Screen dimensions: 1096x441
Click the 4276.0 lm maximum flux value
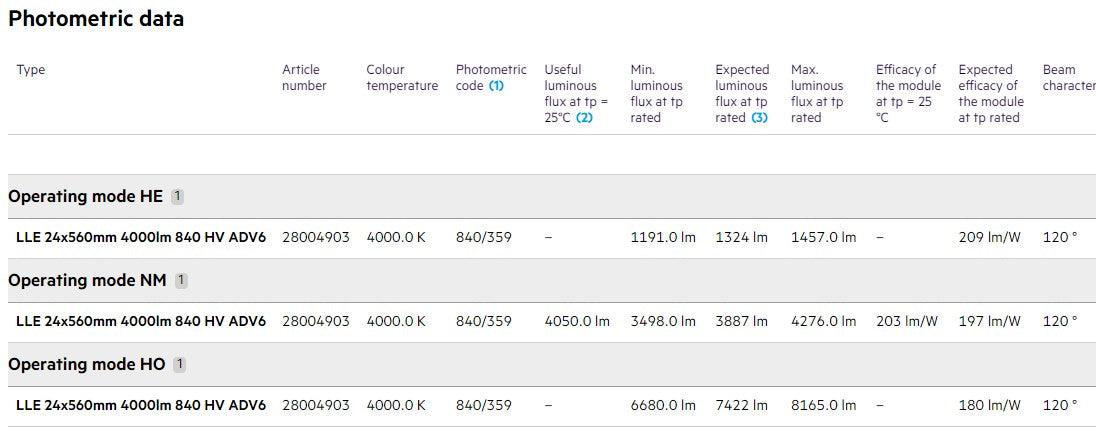tap(823, 321)
